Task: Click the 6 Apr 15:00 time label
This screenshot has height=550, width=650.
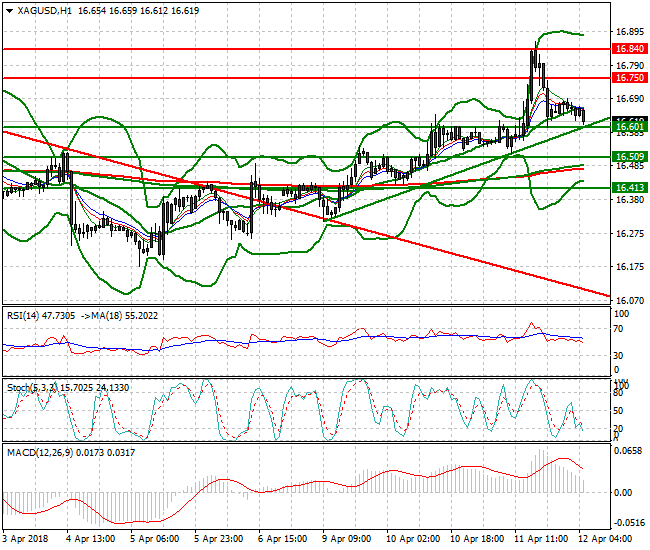Action: [282, 539]
